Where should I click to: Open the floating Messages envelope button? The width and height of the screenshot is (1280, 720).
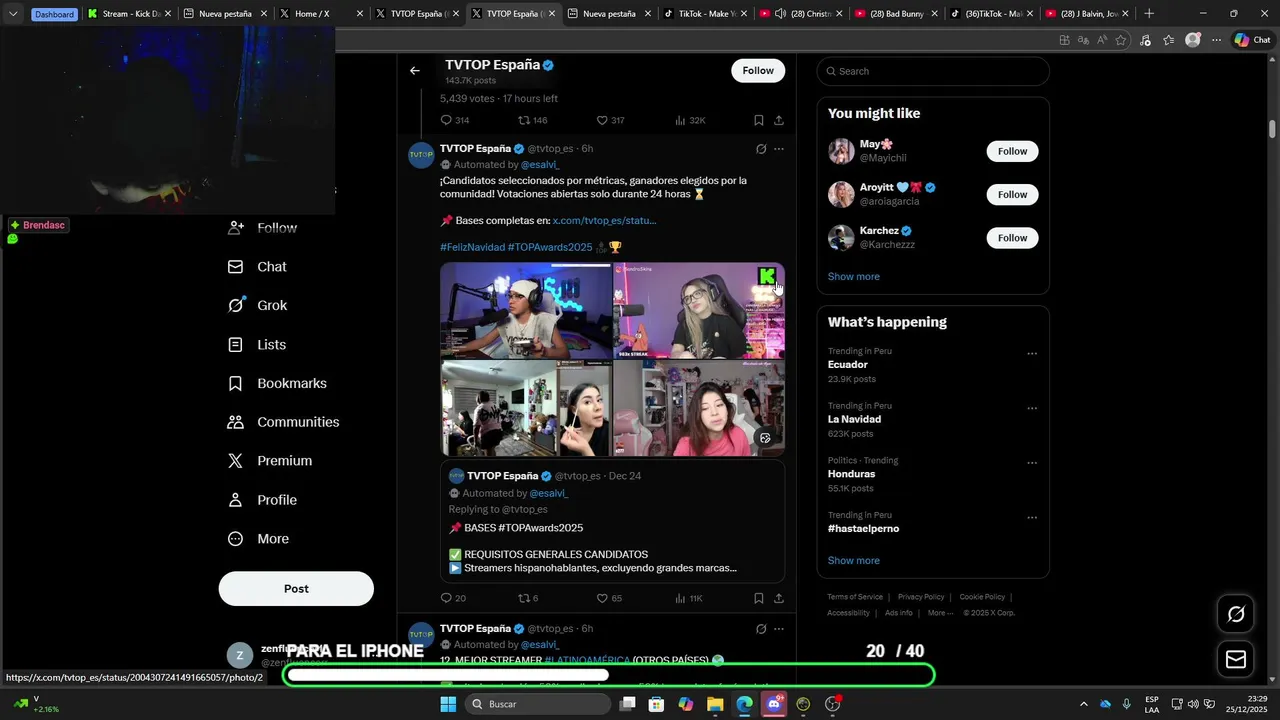(1236, 659)
